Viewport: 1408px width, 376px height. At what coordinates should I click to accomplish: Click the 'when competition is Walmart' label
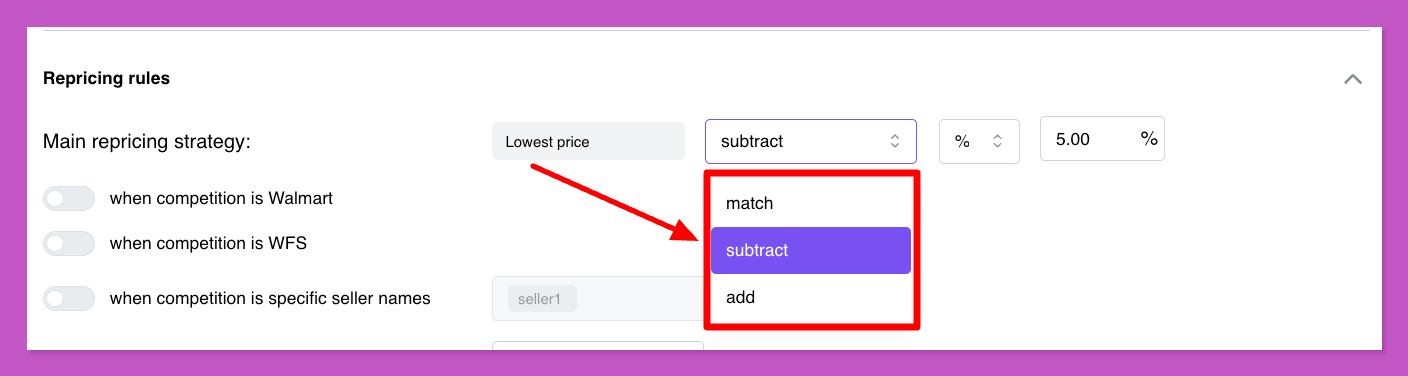(221, 198)
